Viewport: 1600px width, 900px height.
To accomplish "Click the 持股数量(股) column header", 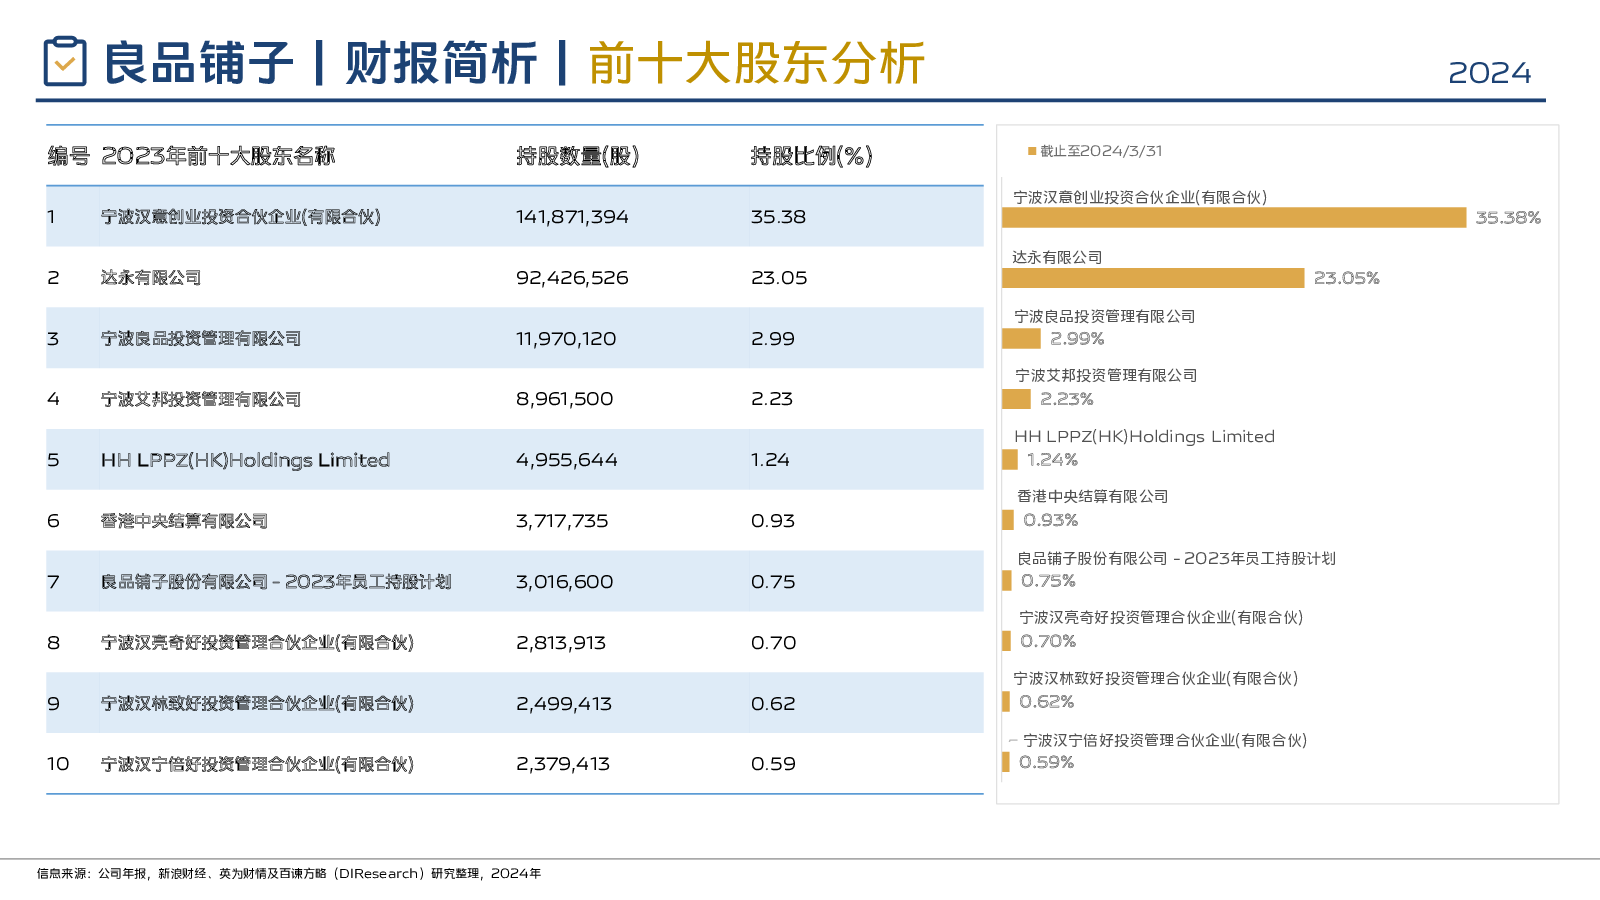I will point(577,156).
